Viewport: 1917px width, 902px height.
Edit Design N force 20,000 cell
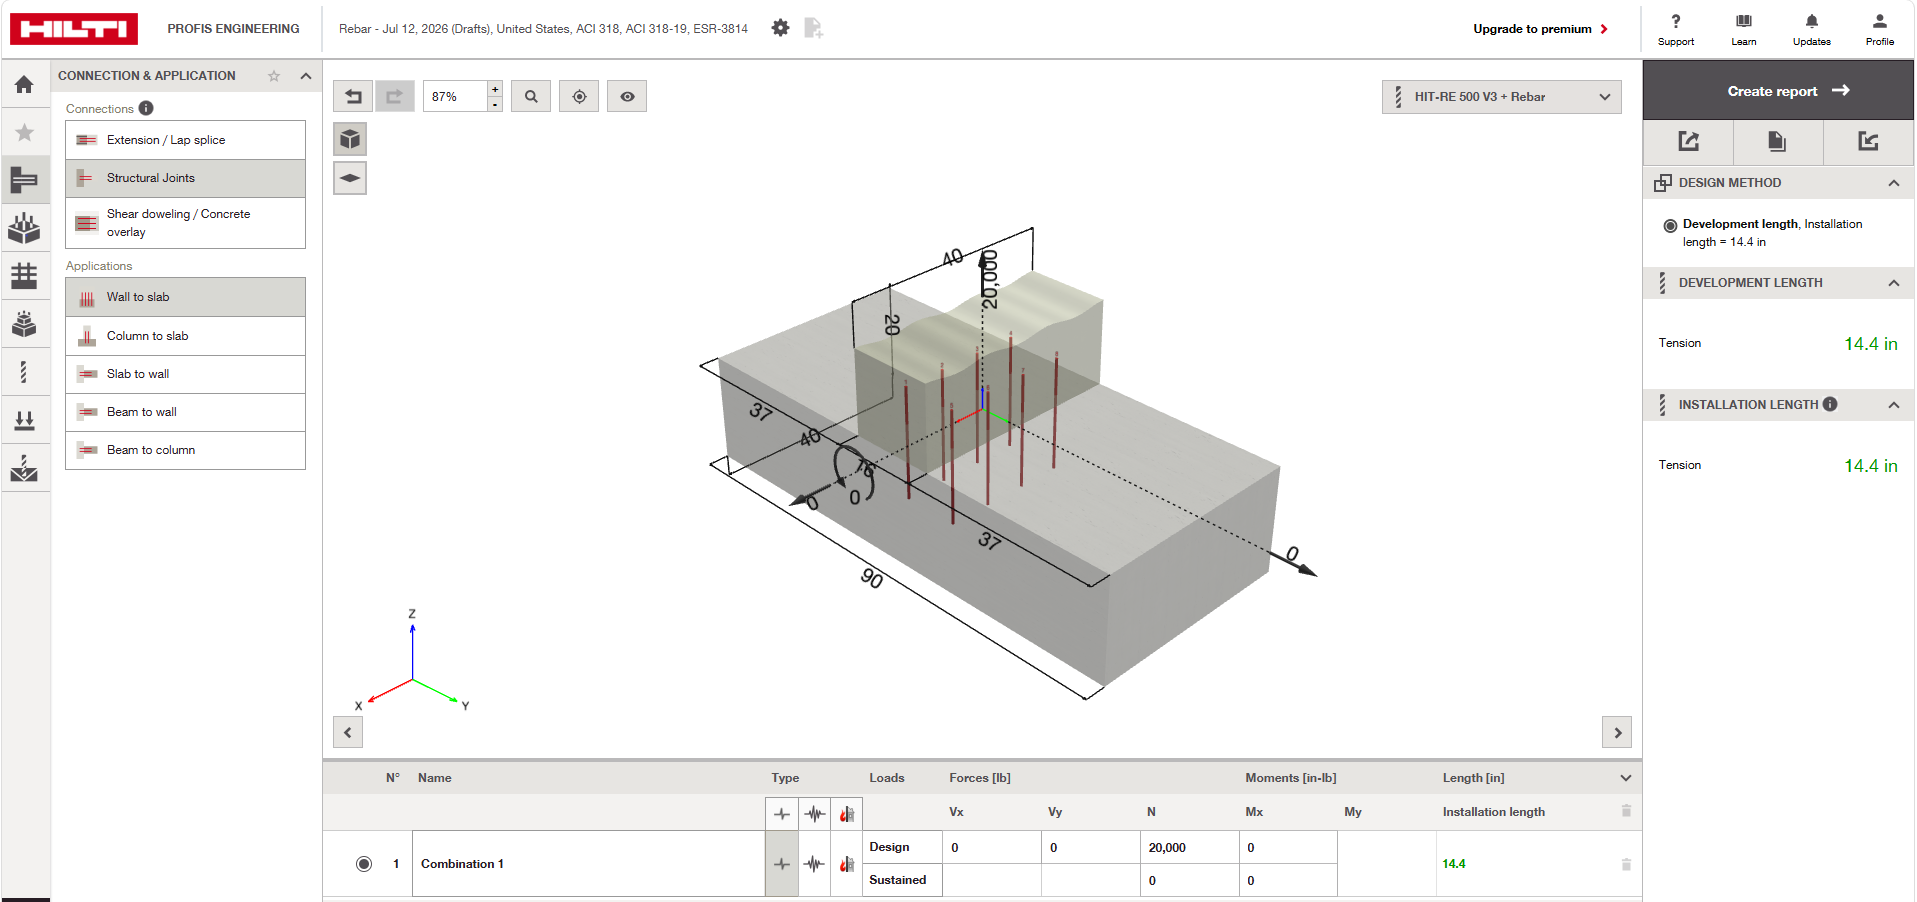pyautogui.click(x=1189, y=847)
